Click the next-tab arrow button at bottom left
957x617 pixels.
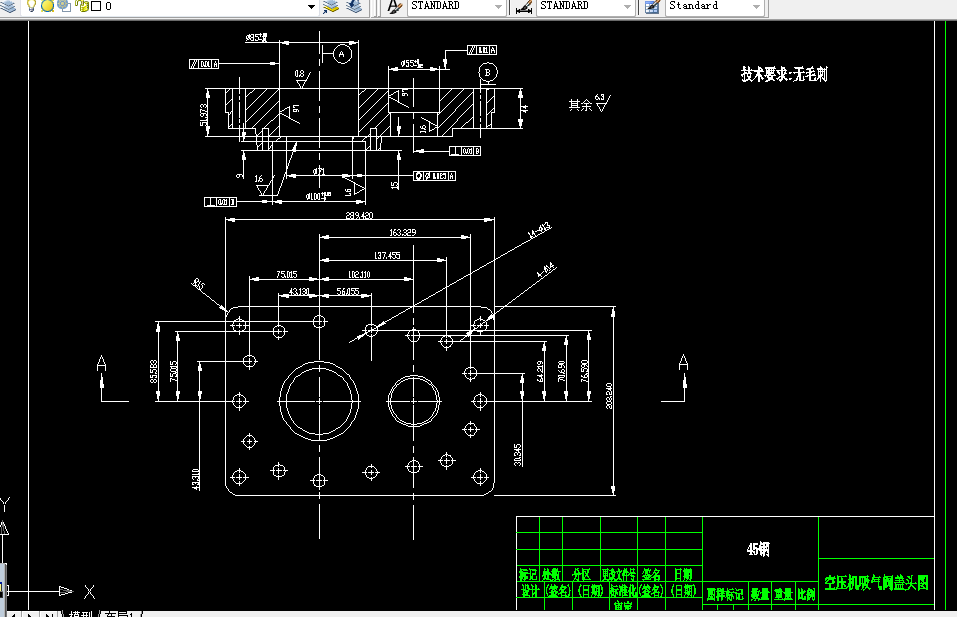tap(28, 611)
